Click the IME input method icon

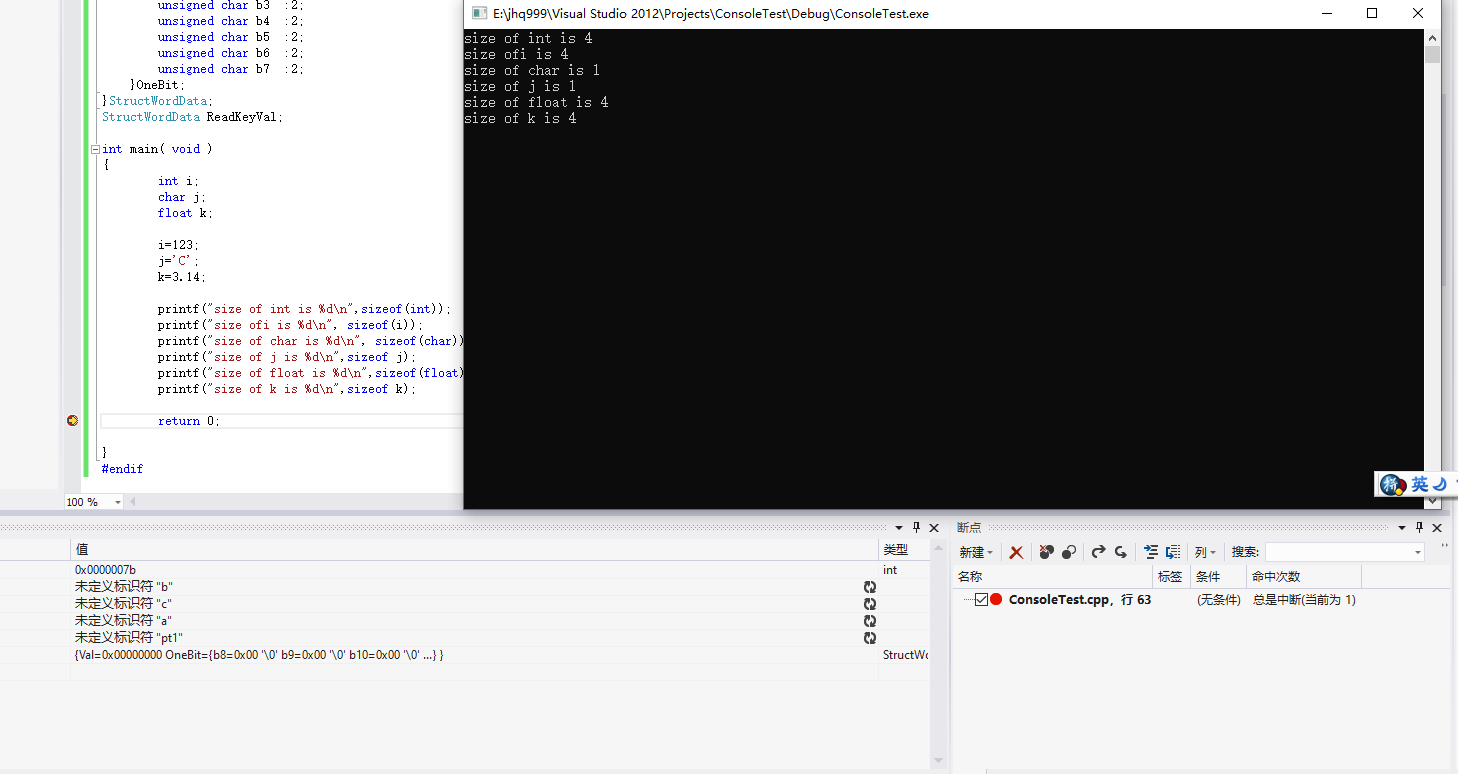1392,485
